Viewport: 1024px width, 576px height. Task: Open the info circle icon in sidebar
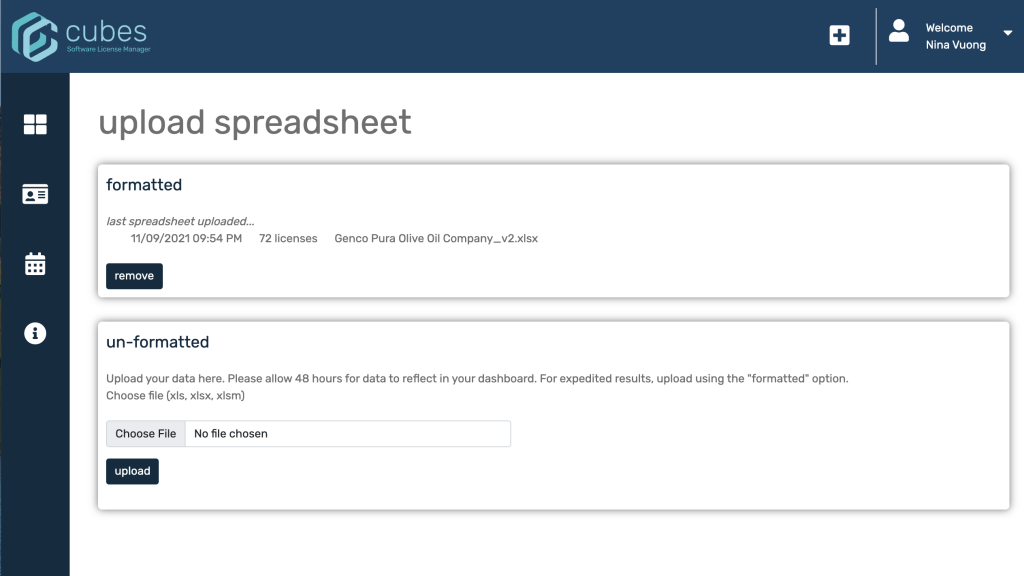pyautogui.click(x=35, y=334)
